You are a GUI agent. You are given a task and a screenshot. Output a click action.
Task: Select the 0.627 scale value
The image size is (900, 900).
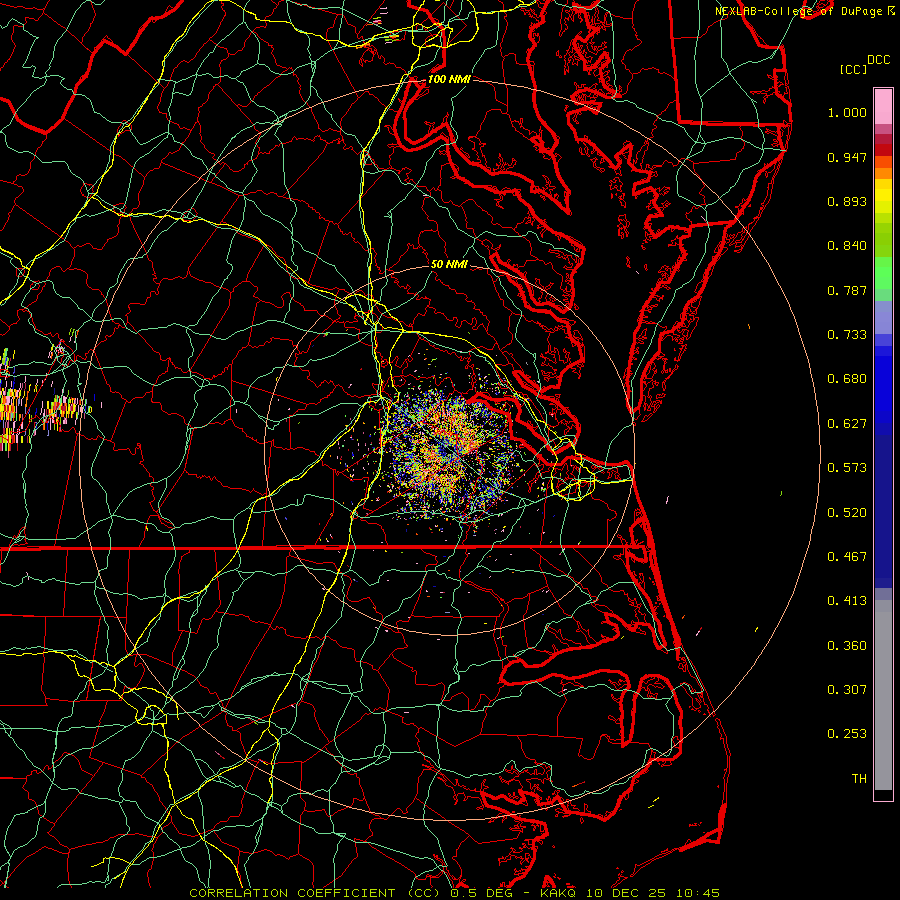point(847,424)
